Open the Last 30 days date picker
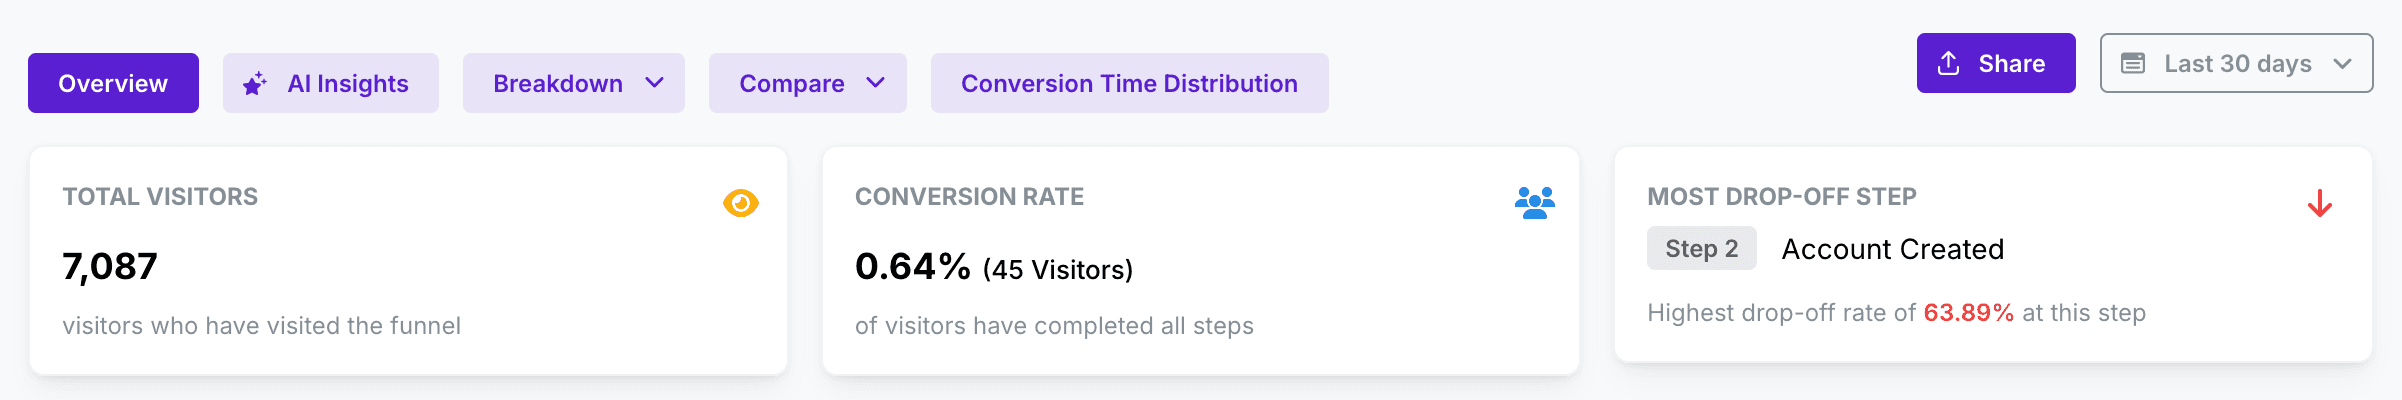Image resolution: width=2402 pixels, height=400 pixels. tap(2237, 64)
